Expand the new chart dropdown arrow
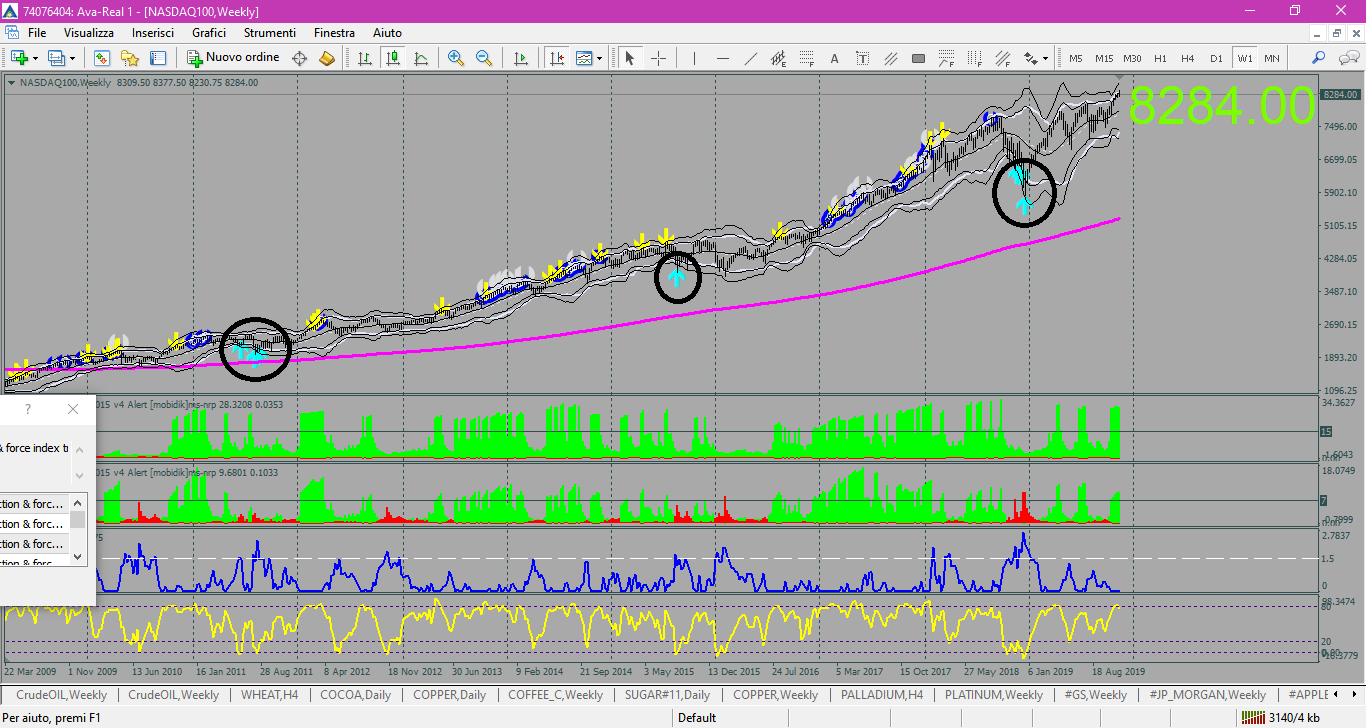1366x728 pixels. coord(36,58)
